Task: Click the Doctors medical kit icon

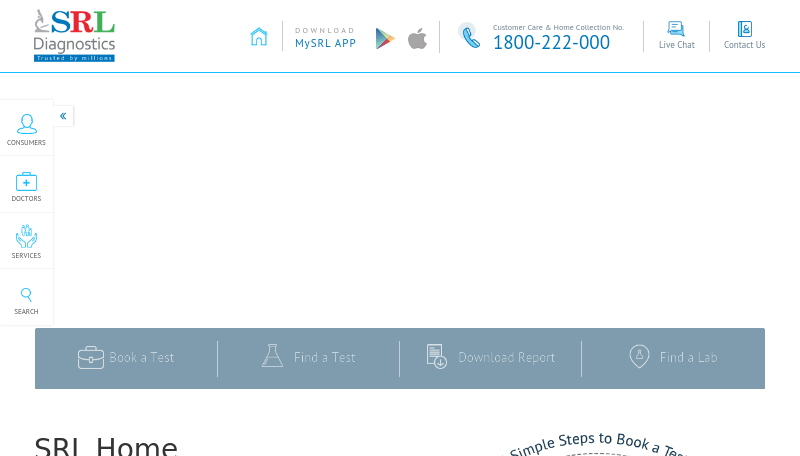Action: point(27,181)
